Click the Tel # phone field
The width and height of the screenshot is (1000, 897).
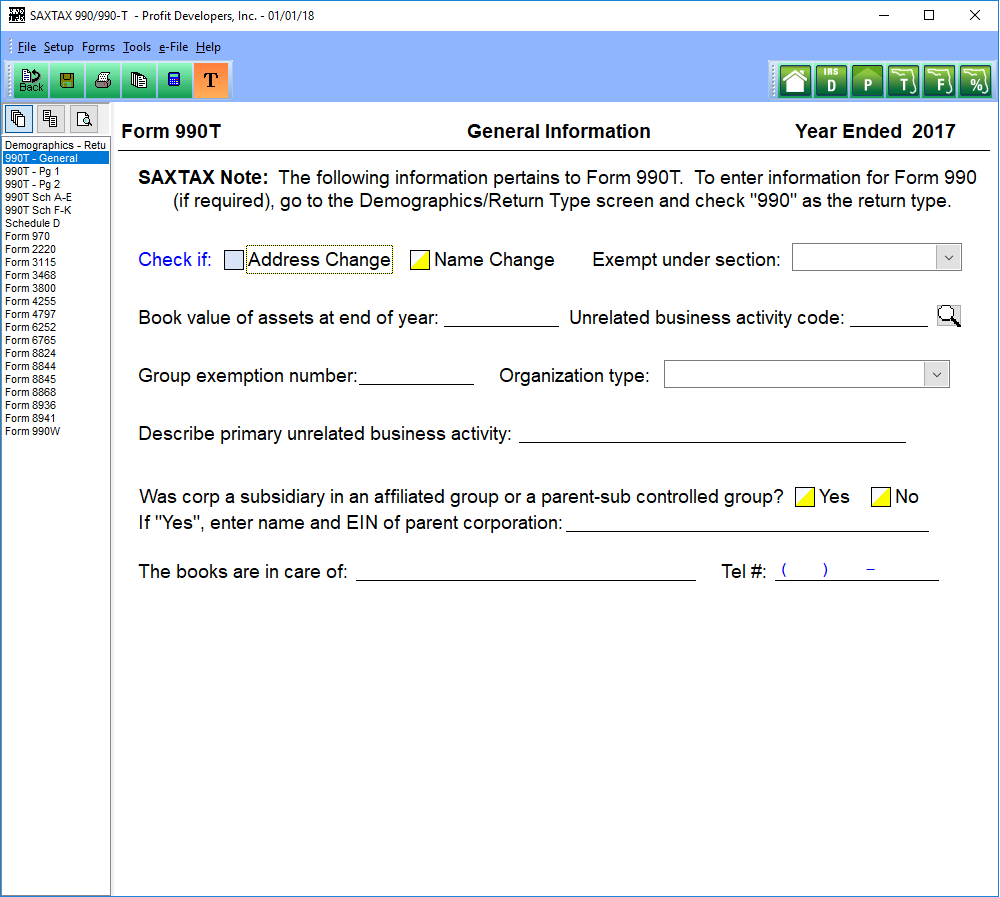coord(857,571)
